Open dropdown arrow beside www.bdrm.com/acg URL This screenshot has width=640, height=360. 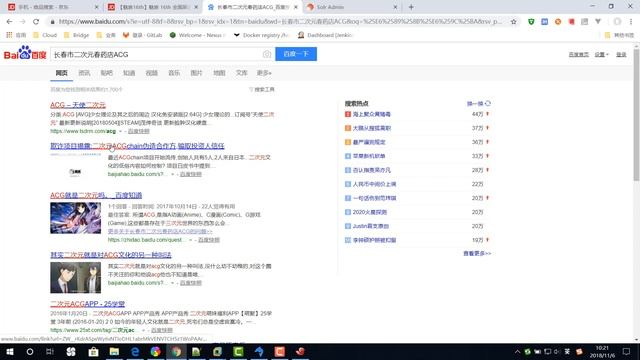[120, 131]
